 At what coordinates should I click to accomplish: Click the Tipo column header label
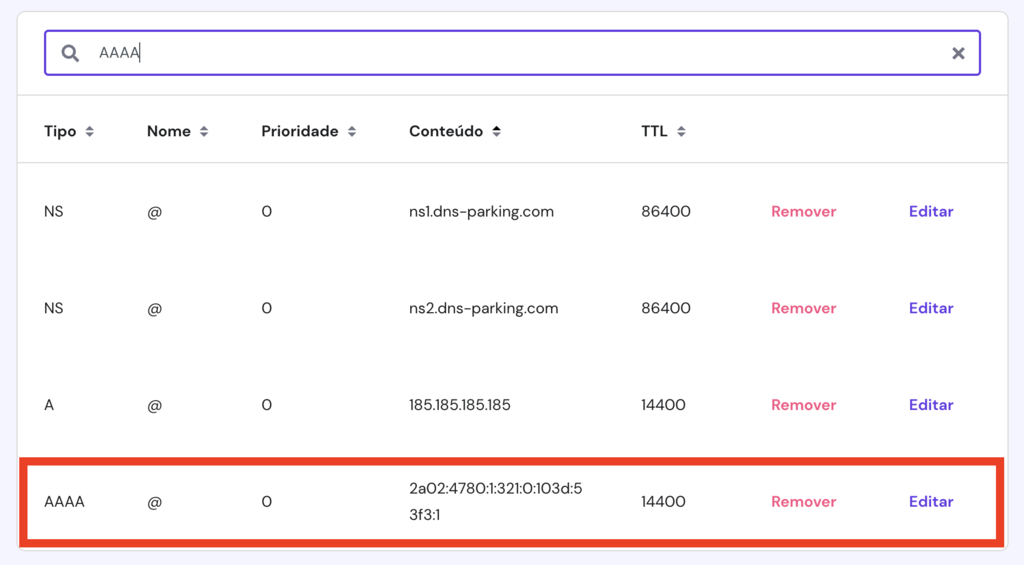tap(60, 132)
